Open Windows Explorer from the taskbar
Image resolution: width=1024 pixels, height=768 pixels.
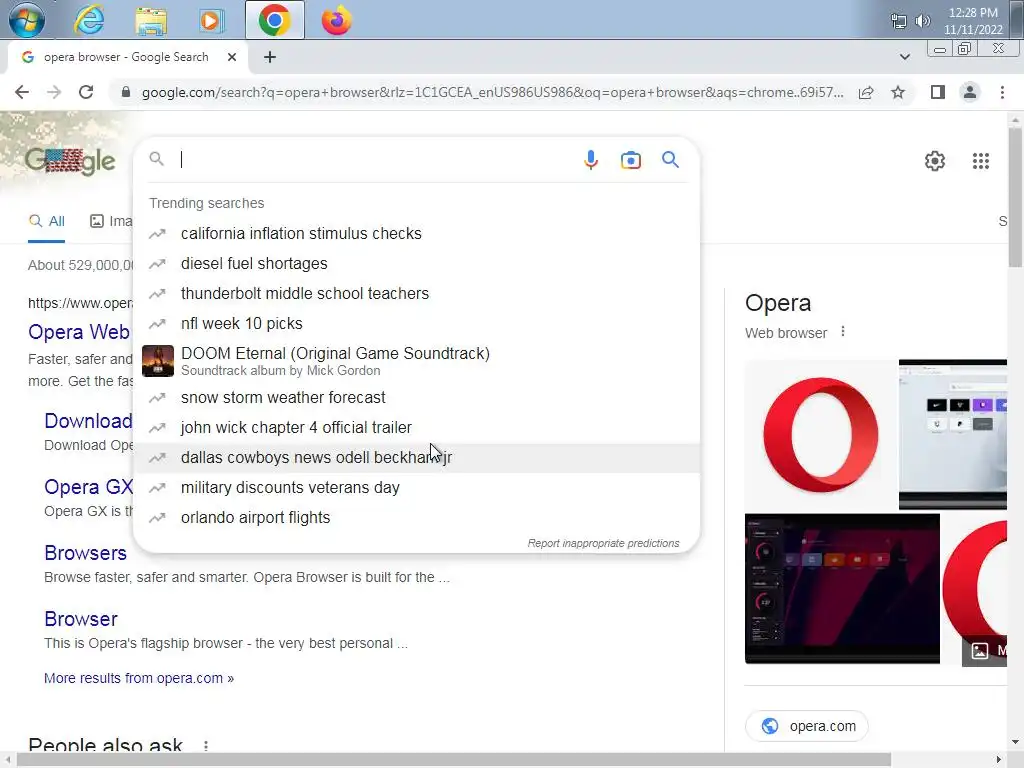tap(151, 21)
